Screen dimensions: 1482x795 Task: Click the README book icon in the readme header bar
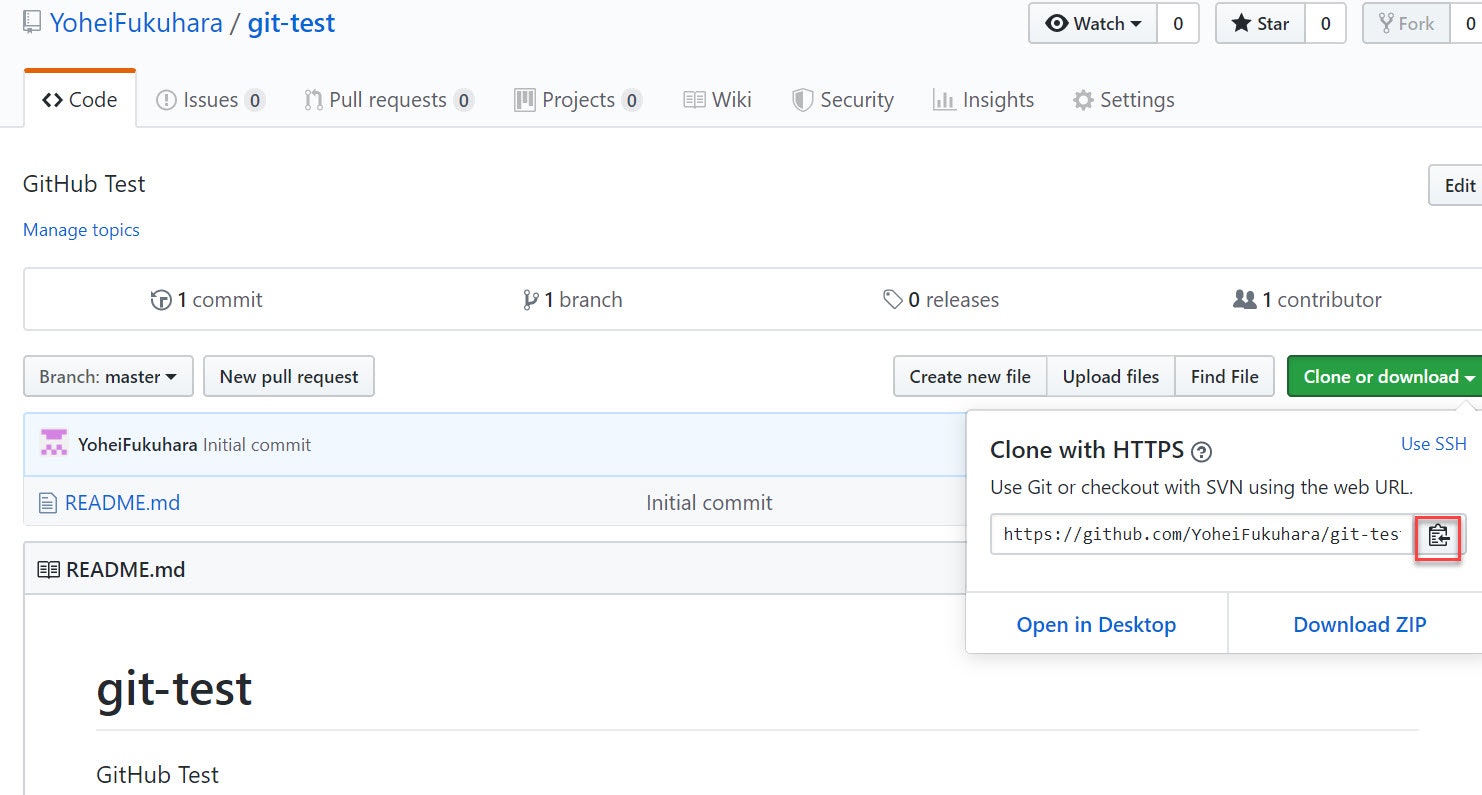[47, 569]
